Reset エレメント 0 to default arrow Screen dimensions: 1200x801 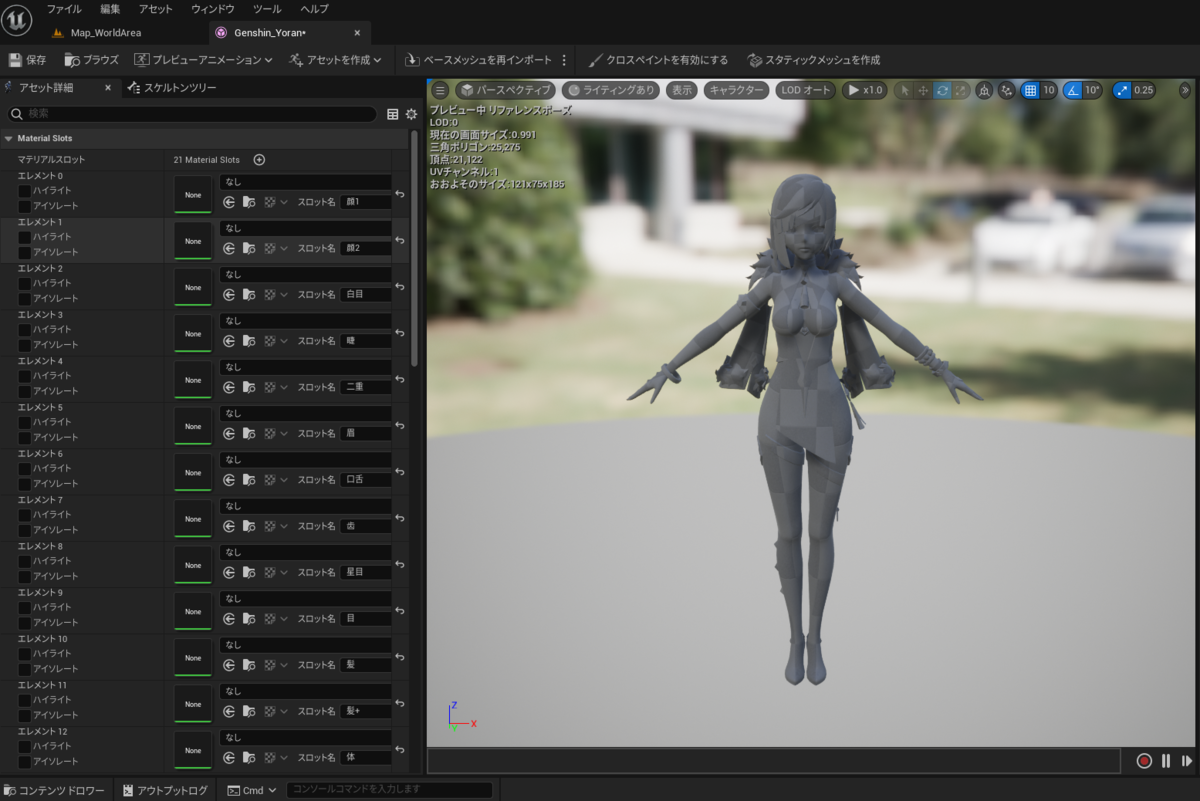click(400, 194)
